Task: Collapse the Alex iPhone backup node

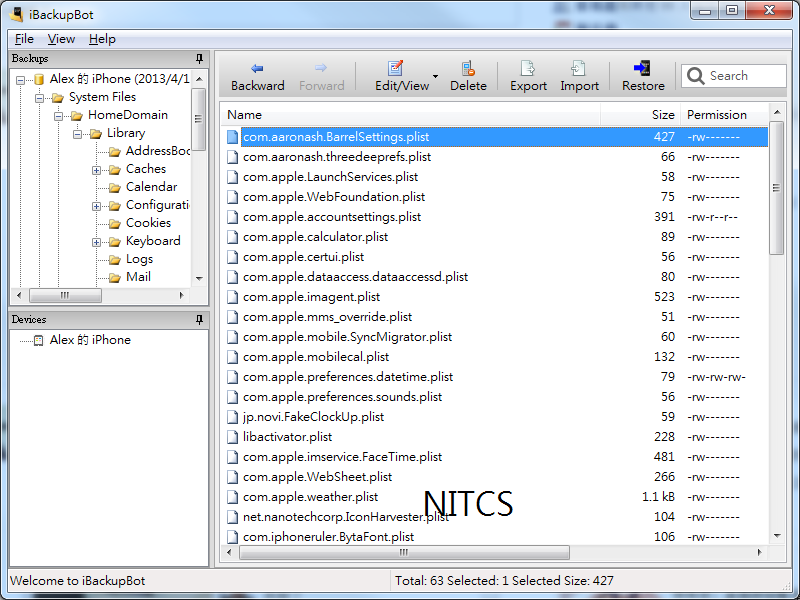Action: click(x=20, y=80)
